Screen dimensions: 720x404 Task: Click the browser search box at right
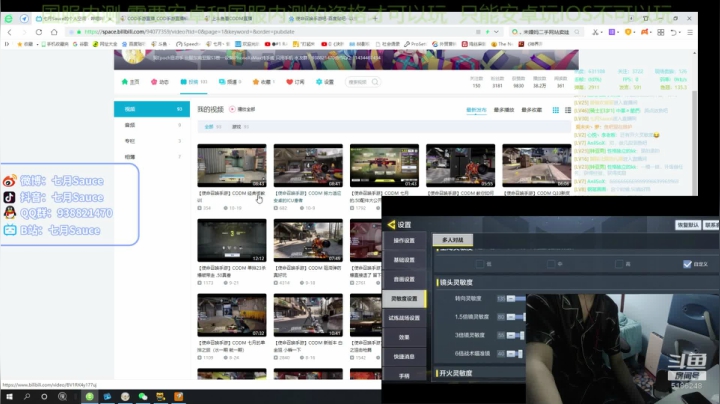546,32
